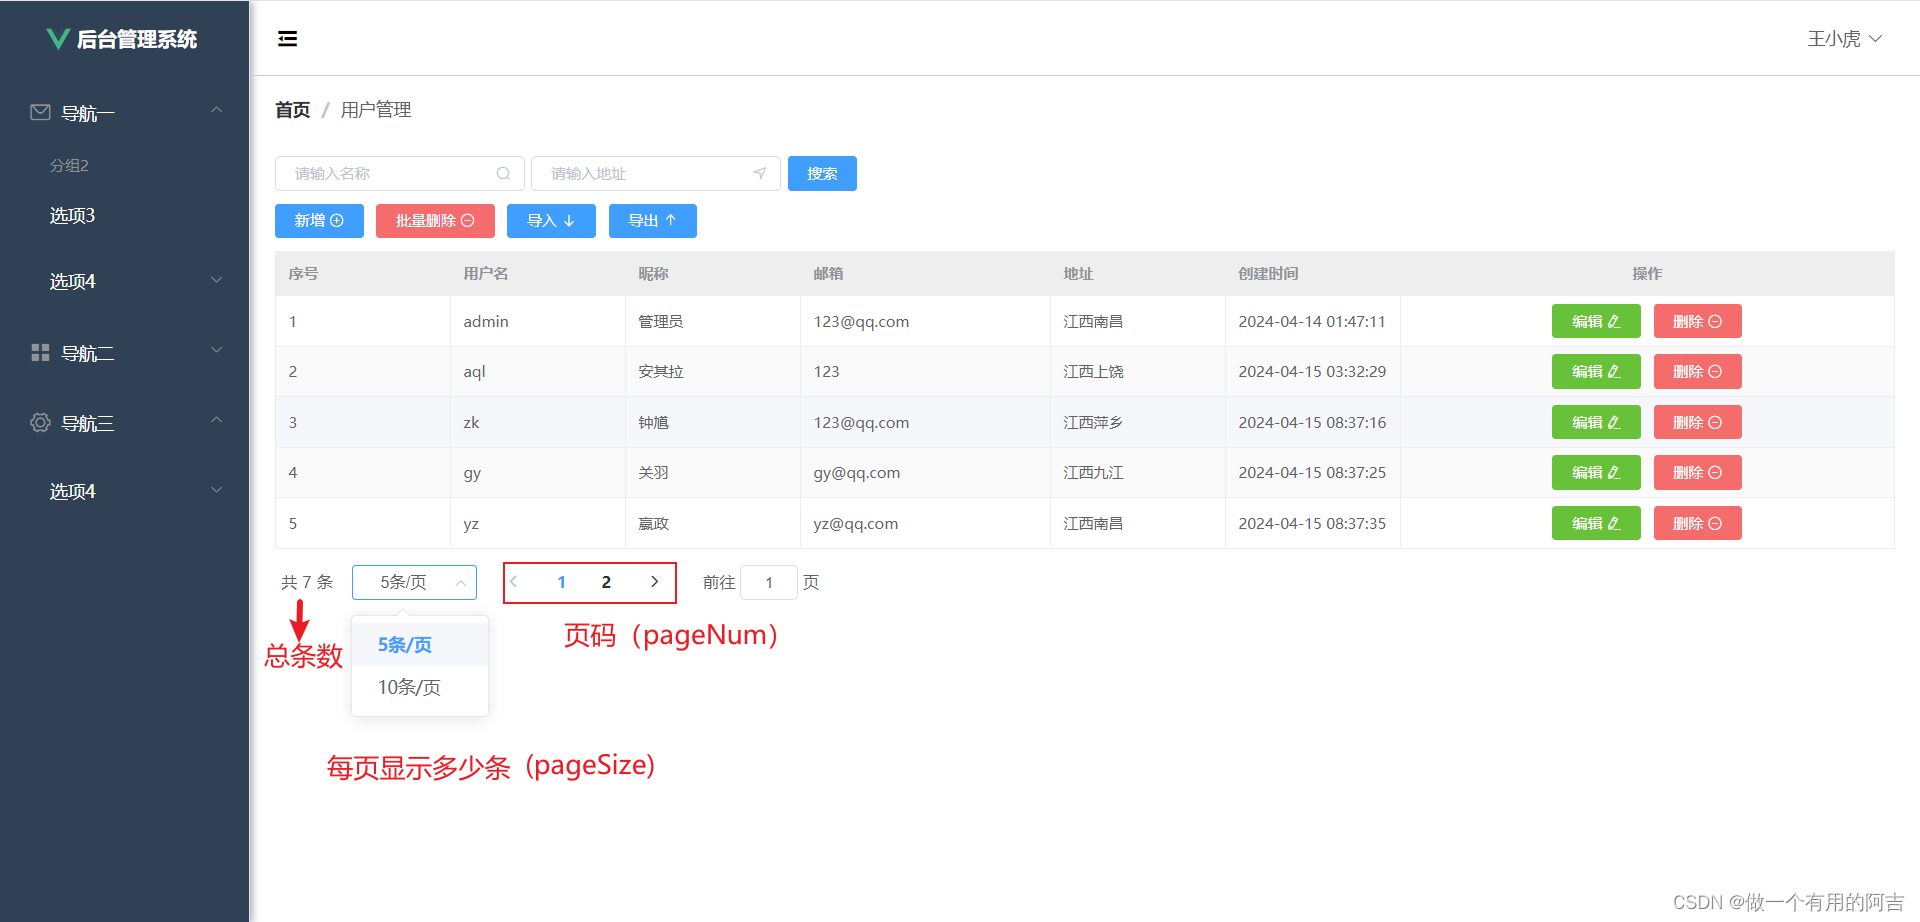Open the 5条/页 page size selector

(414, 582)
